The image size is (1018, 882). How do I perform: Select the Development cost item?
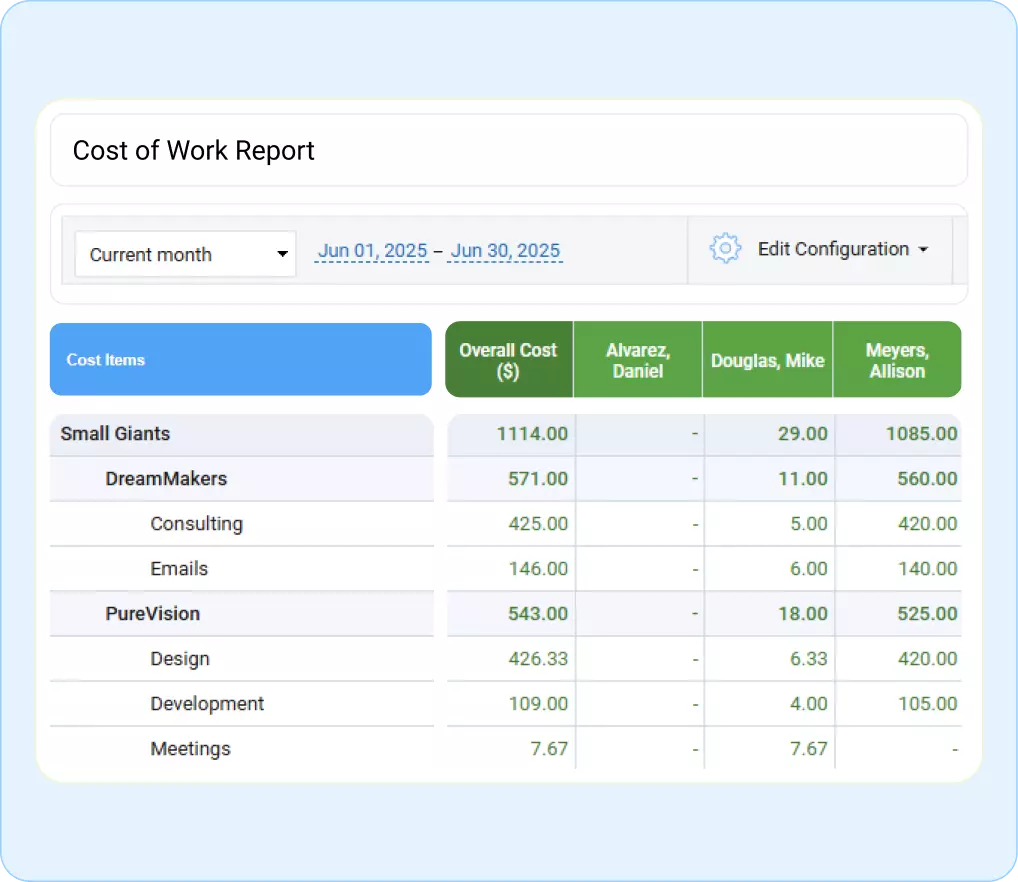207,703
